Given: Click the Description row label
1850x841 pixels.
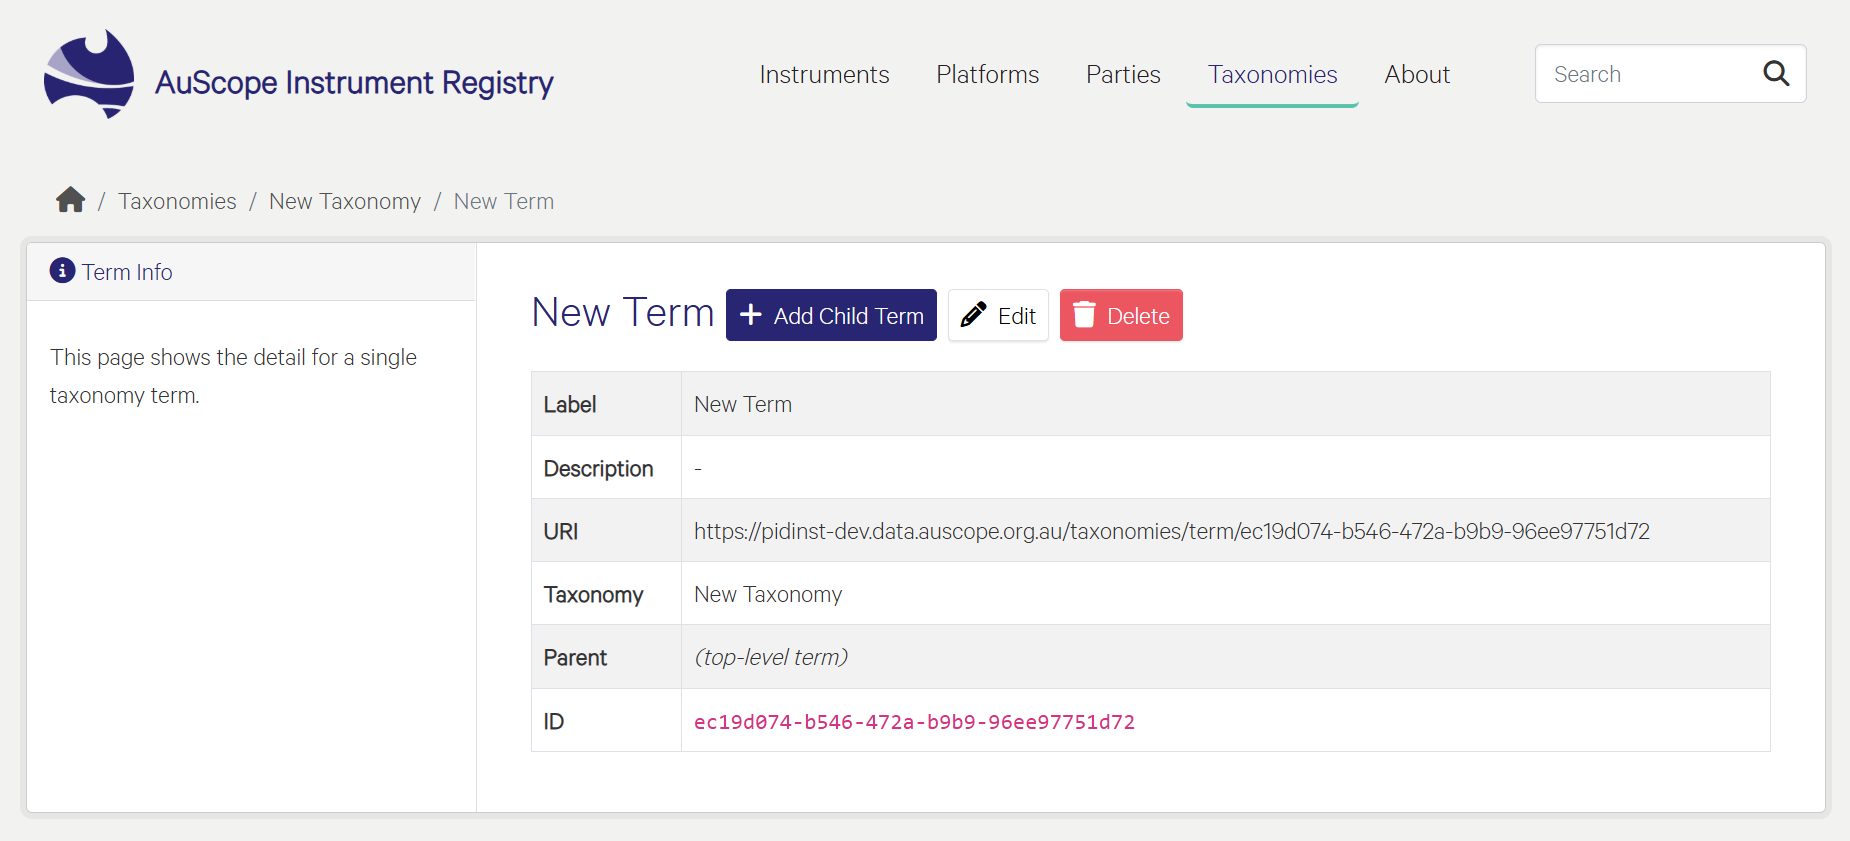Looking at the screenshot, I should click(598, 468).
